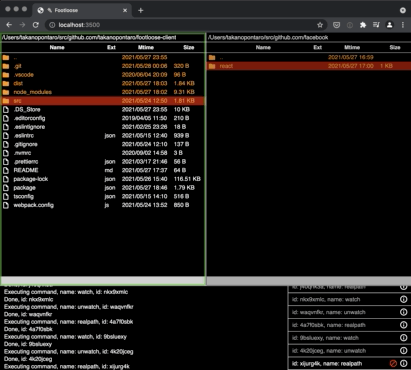Cancel the running xijurg4k realpath task

[x=393, y=363]
